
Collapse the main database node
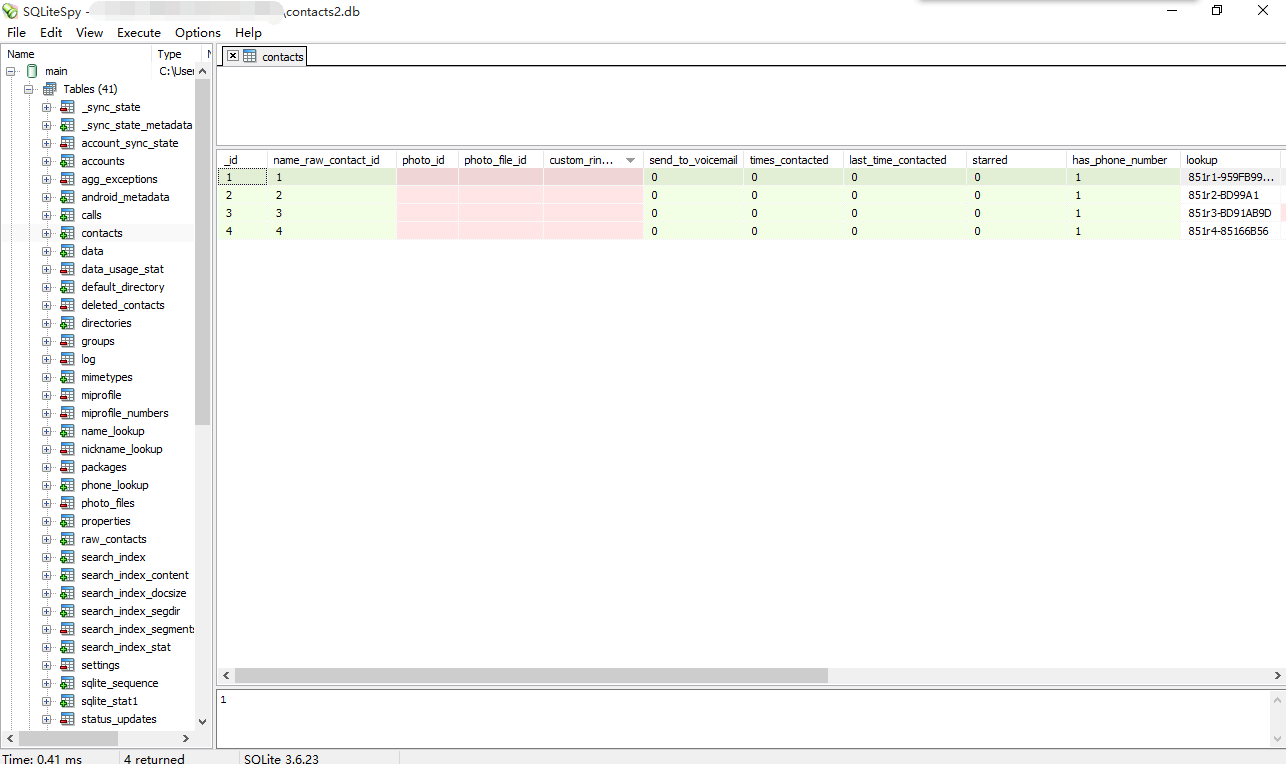tap(11, 71)
